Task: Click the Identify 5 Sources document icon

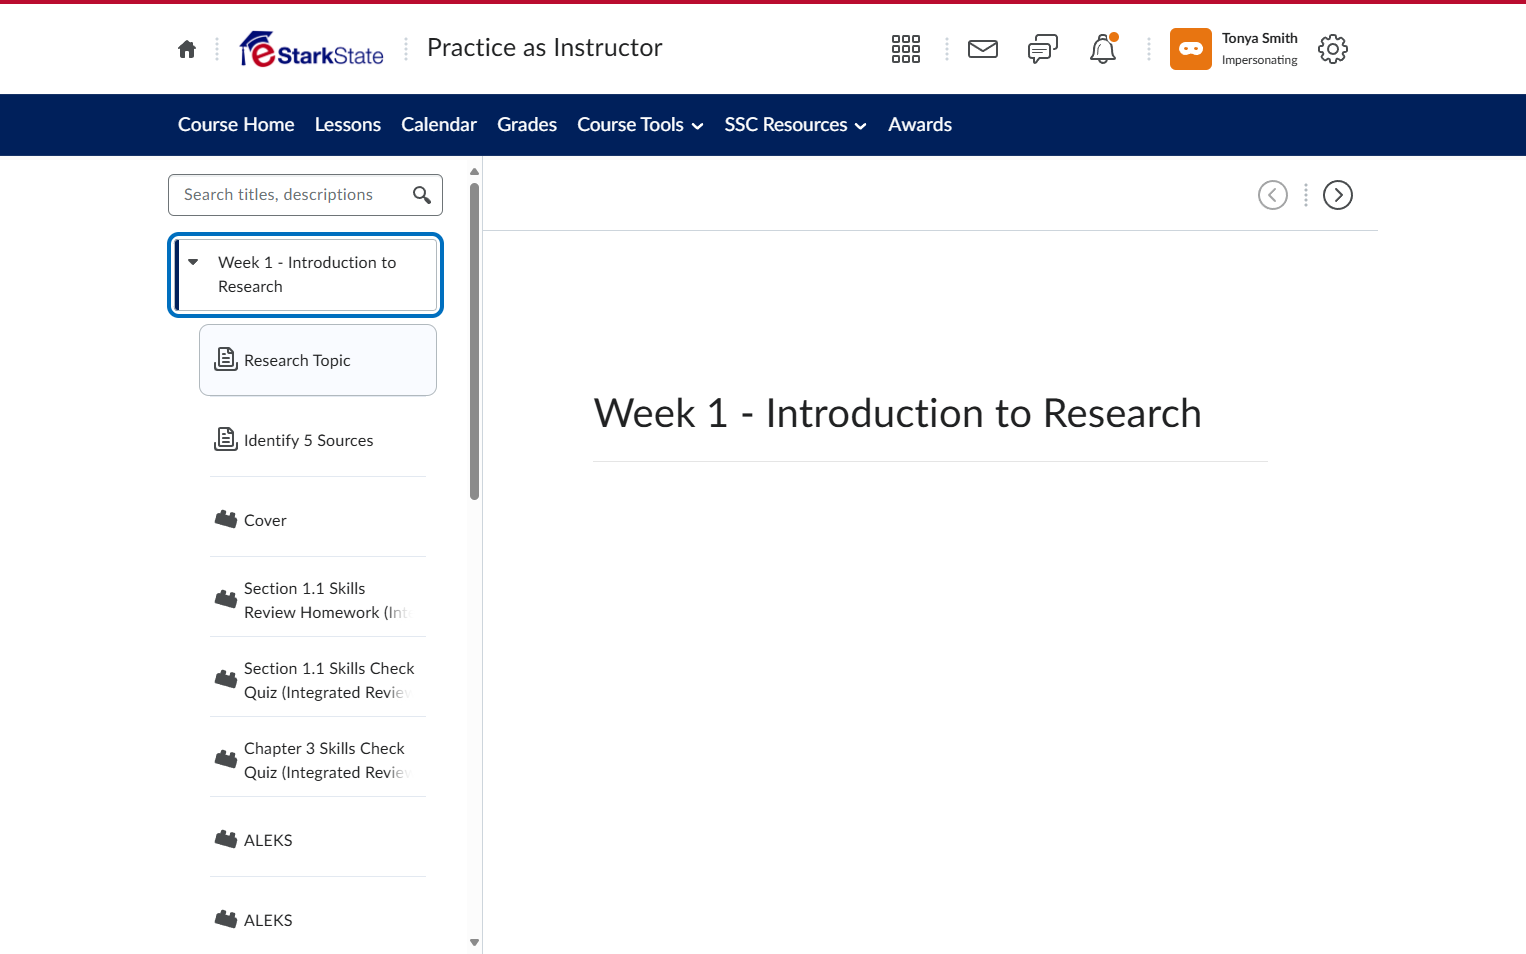Action: click(226, 439)
